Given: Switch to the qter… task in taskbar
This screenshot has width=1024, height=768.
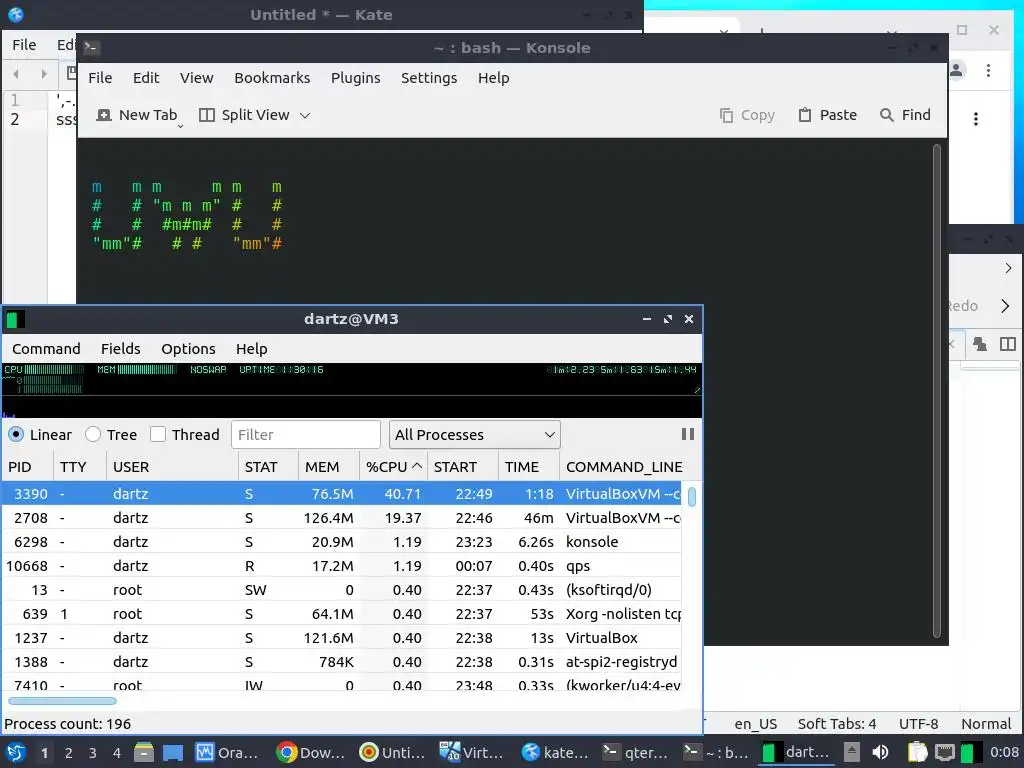Looking at the screenshot, I should tap(635, 753).
